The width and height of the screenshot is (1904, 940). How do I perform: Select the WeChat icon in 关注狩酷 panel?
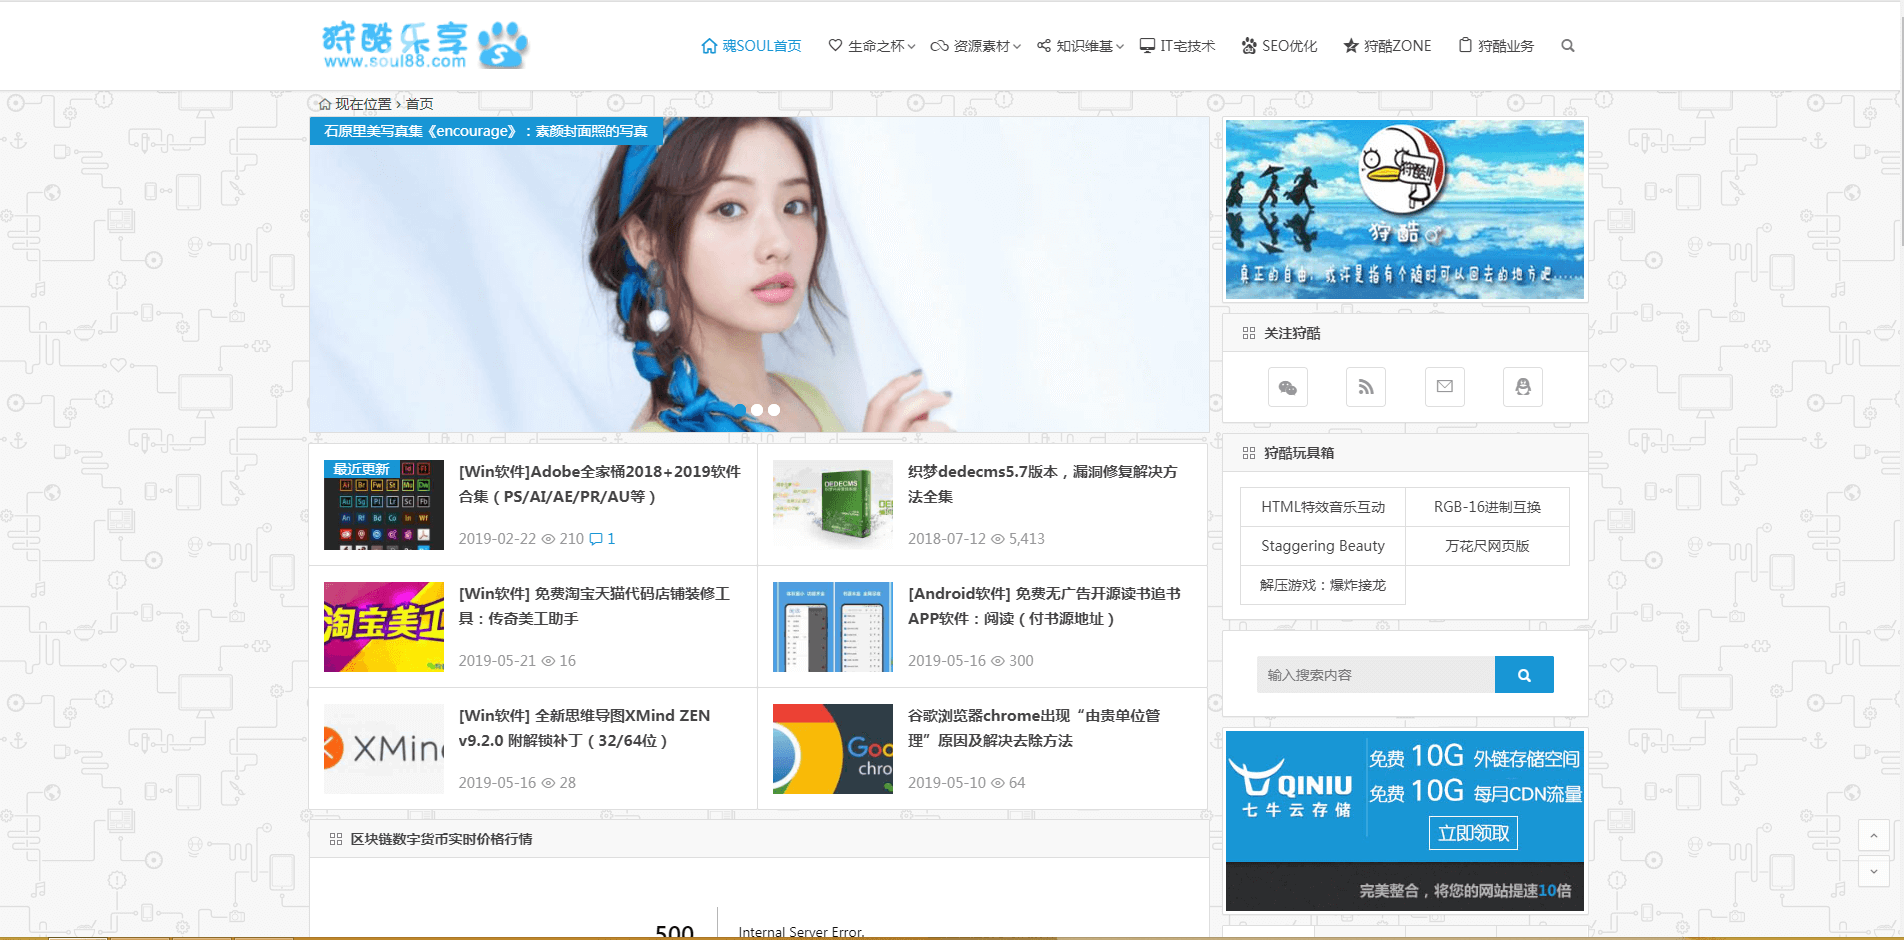[1288, 387]
